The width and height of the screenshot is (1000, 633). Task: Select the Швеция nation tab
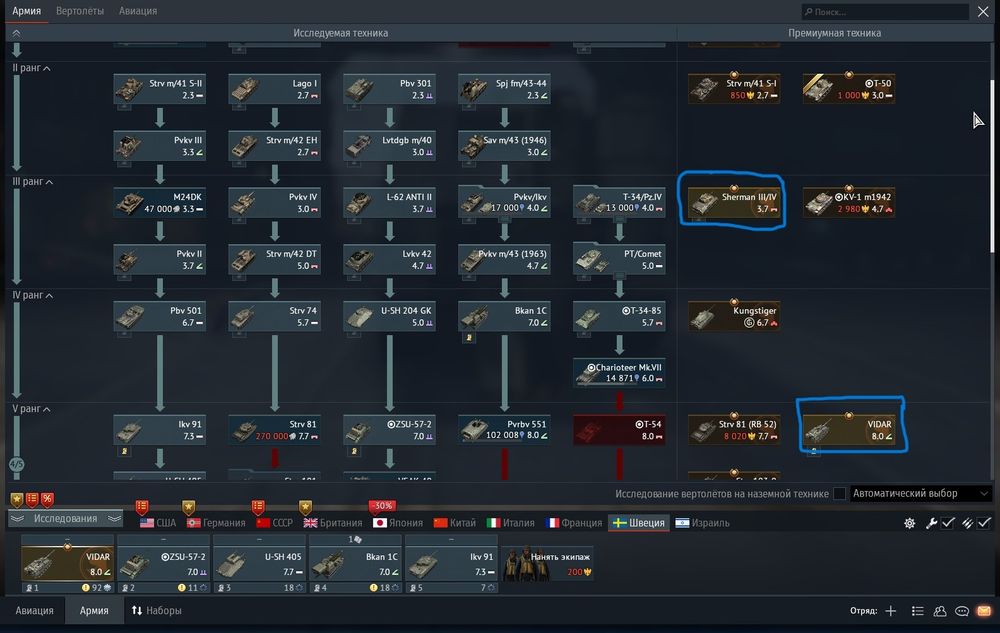tap(639, 523)
